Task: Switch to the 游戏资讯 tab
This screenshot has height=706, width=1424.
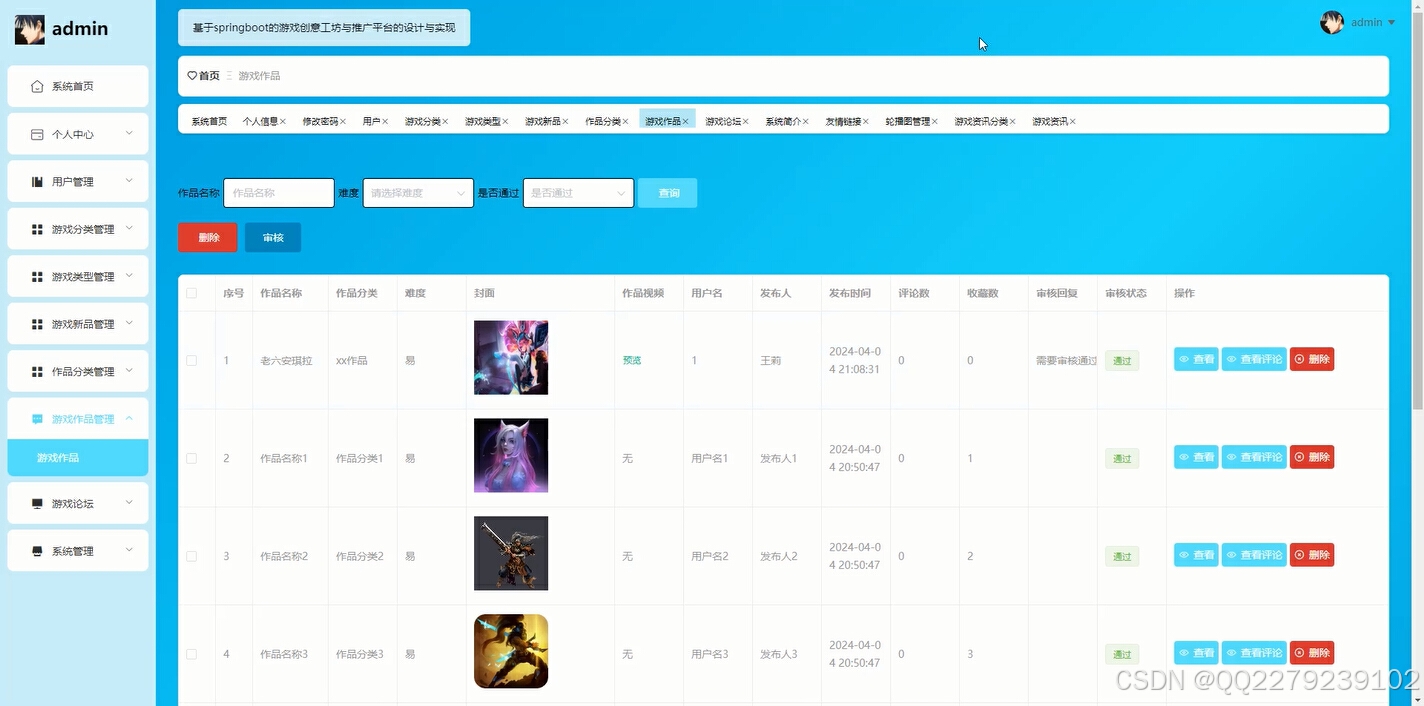Action: (1049, 120)
